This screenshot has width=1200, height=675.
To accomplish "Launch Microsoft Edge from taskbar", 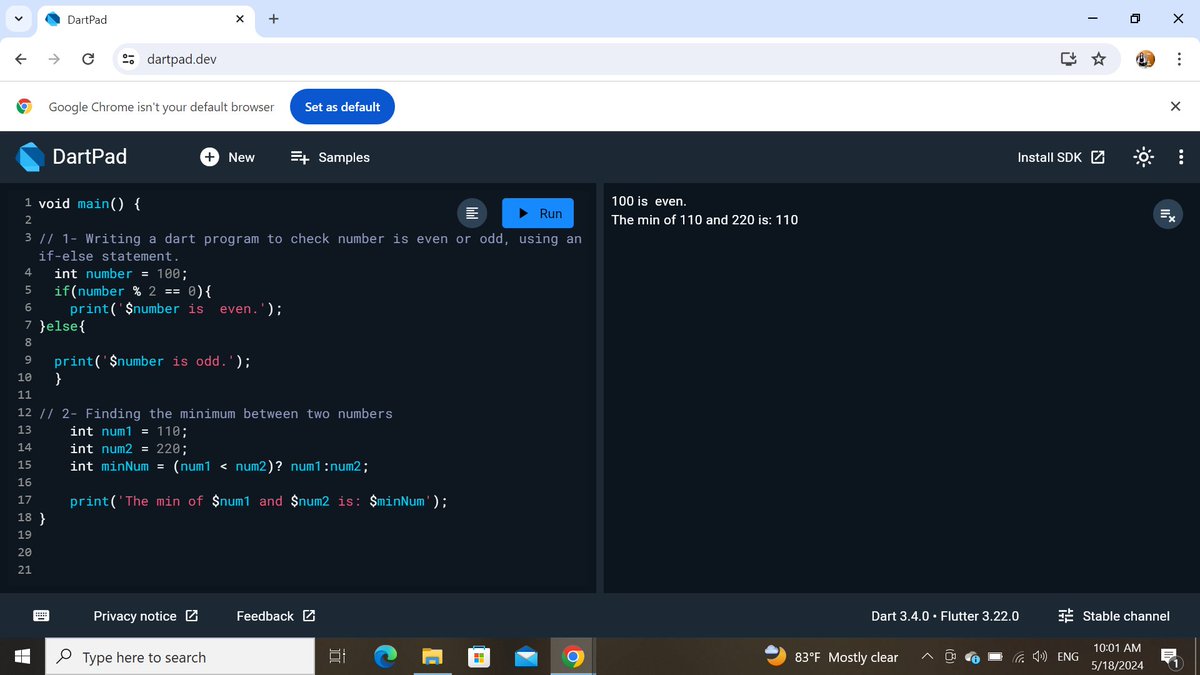I will click(x=385, y=657).
